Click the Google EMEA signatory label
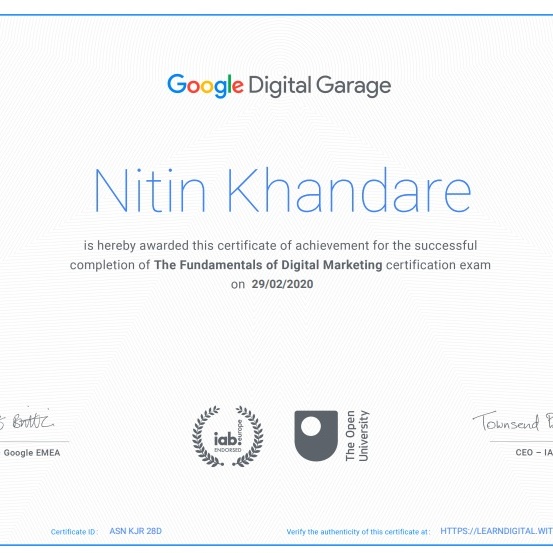This screenshot has height=553, width=553. [x=32, y=452]
